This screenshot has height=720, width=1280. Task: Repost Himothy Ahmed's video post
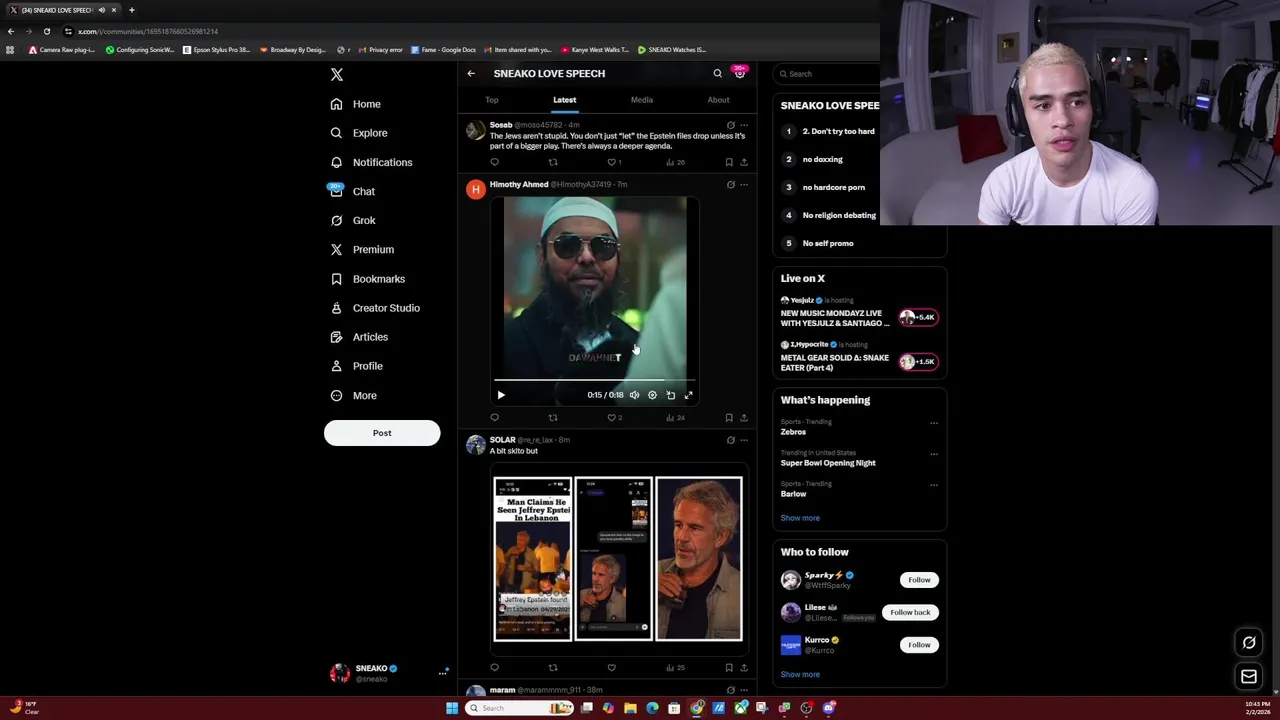pos(552,418)
